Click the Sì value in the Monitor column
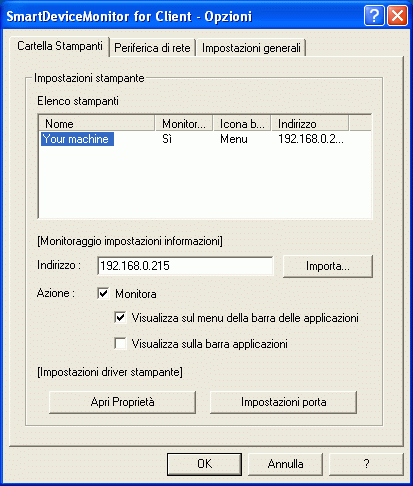Viewport: 413px width, 486px height. click(x=167, y=139)
